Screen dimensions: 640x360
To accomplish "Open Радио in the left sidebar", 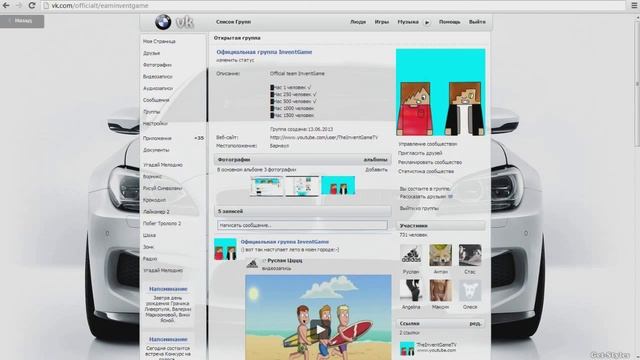I will (150, 259).
